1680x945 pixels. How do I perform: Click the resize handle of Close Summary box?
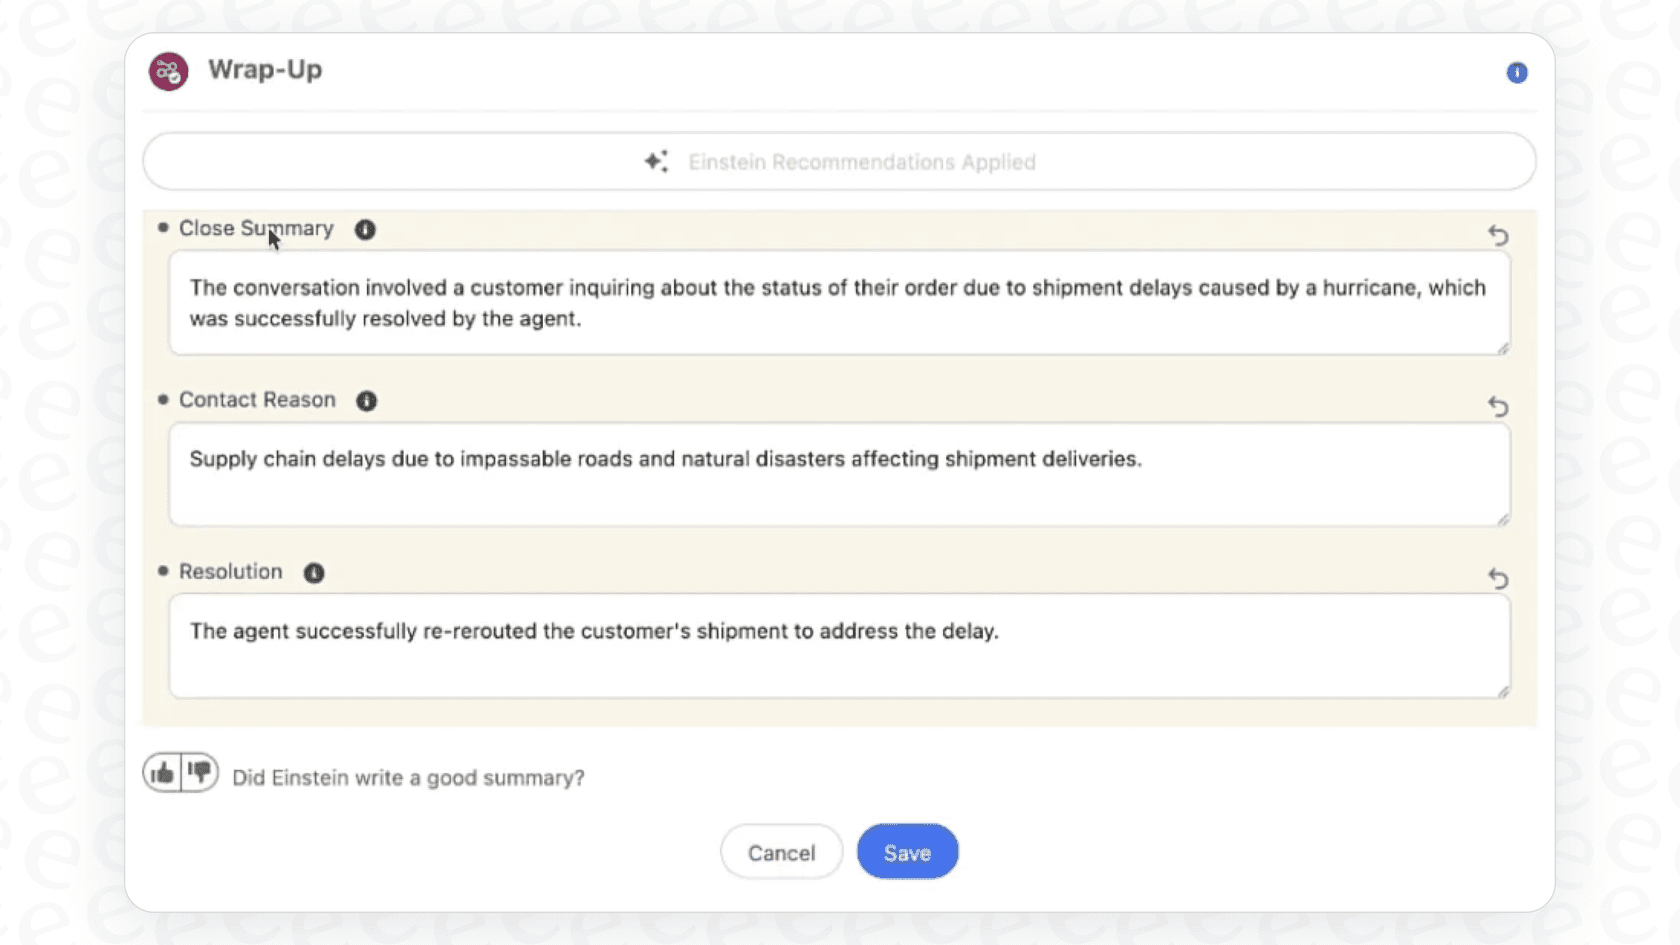point(1505,348)
